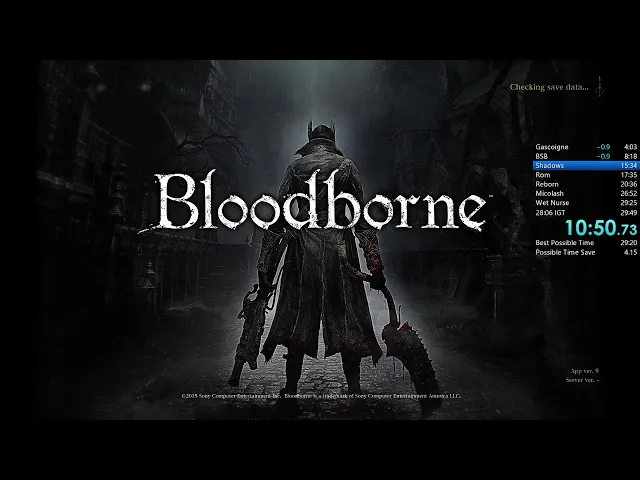This screenshot has height=480, width=640.
Task: Click the Wet Nurse split time 29:25
Action: click(629, 203)
